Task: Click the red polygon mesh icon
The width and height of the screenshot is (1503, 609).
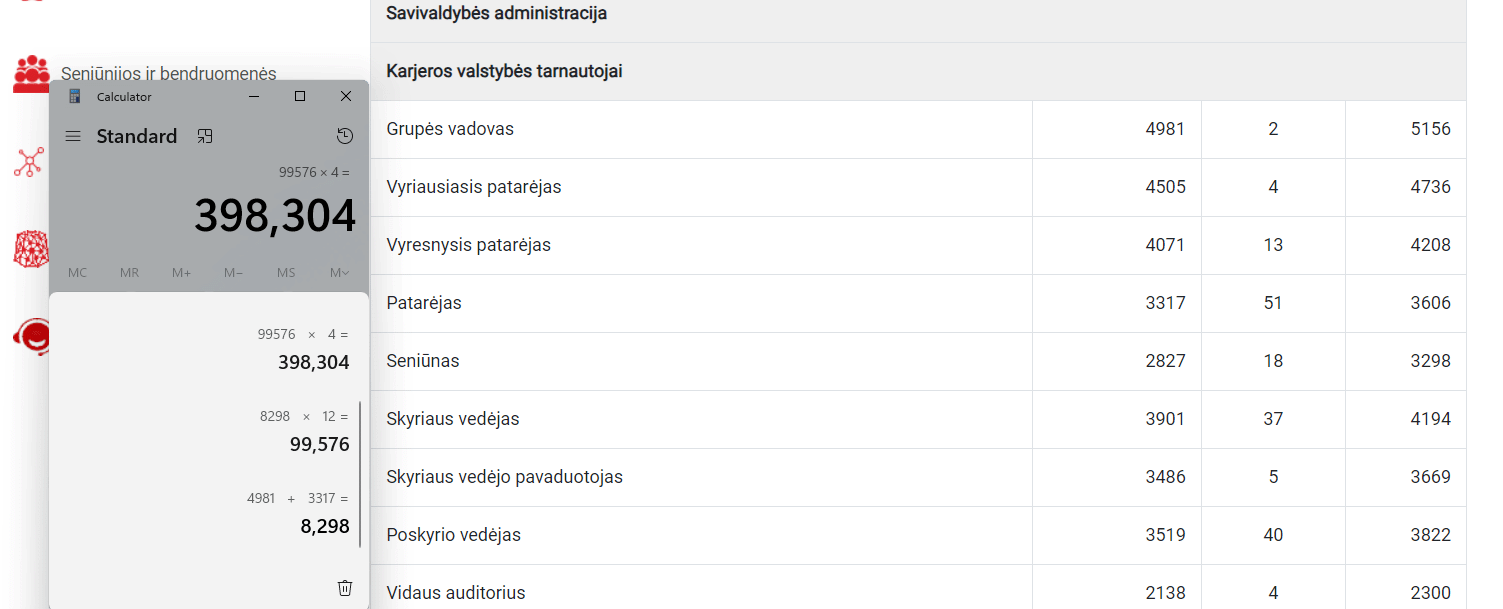Action: click(30, 249)
